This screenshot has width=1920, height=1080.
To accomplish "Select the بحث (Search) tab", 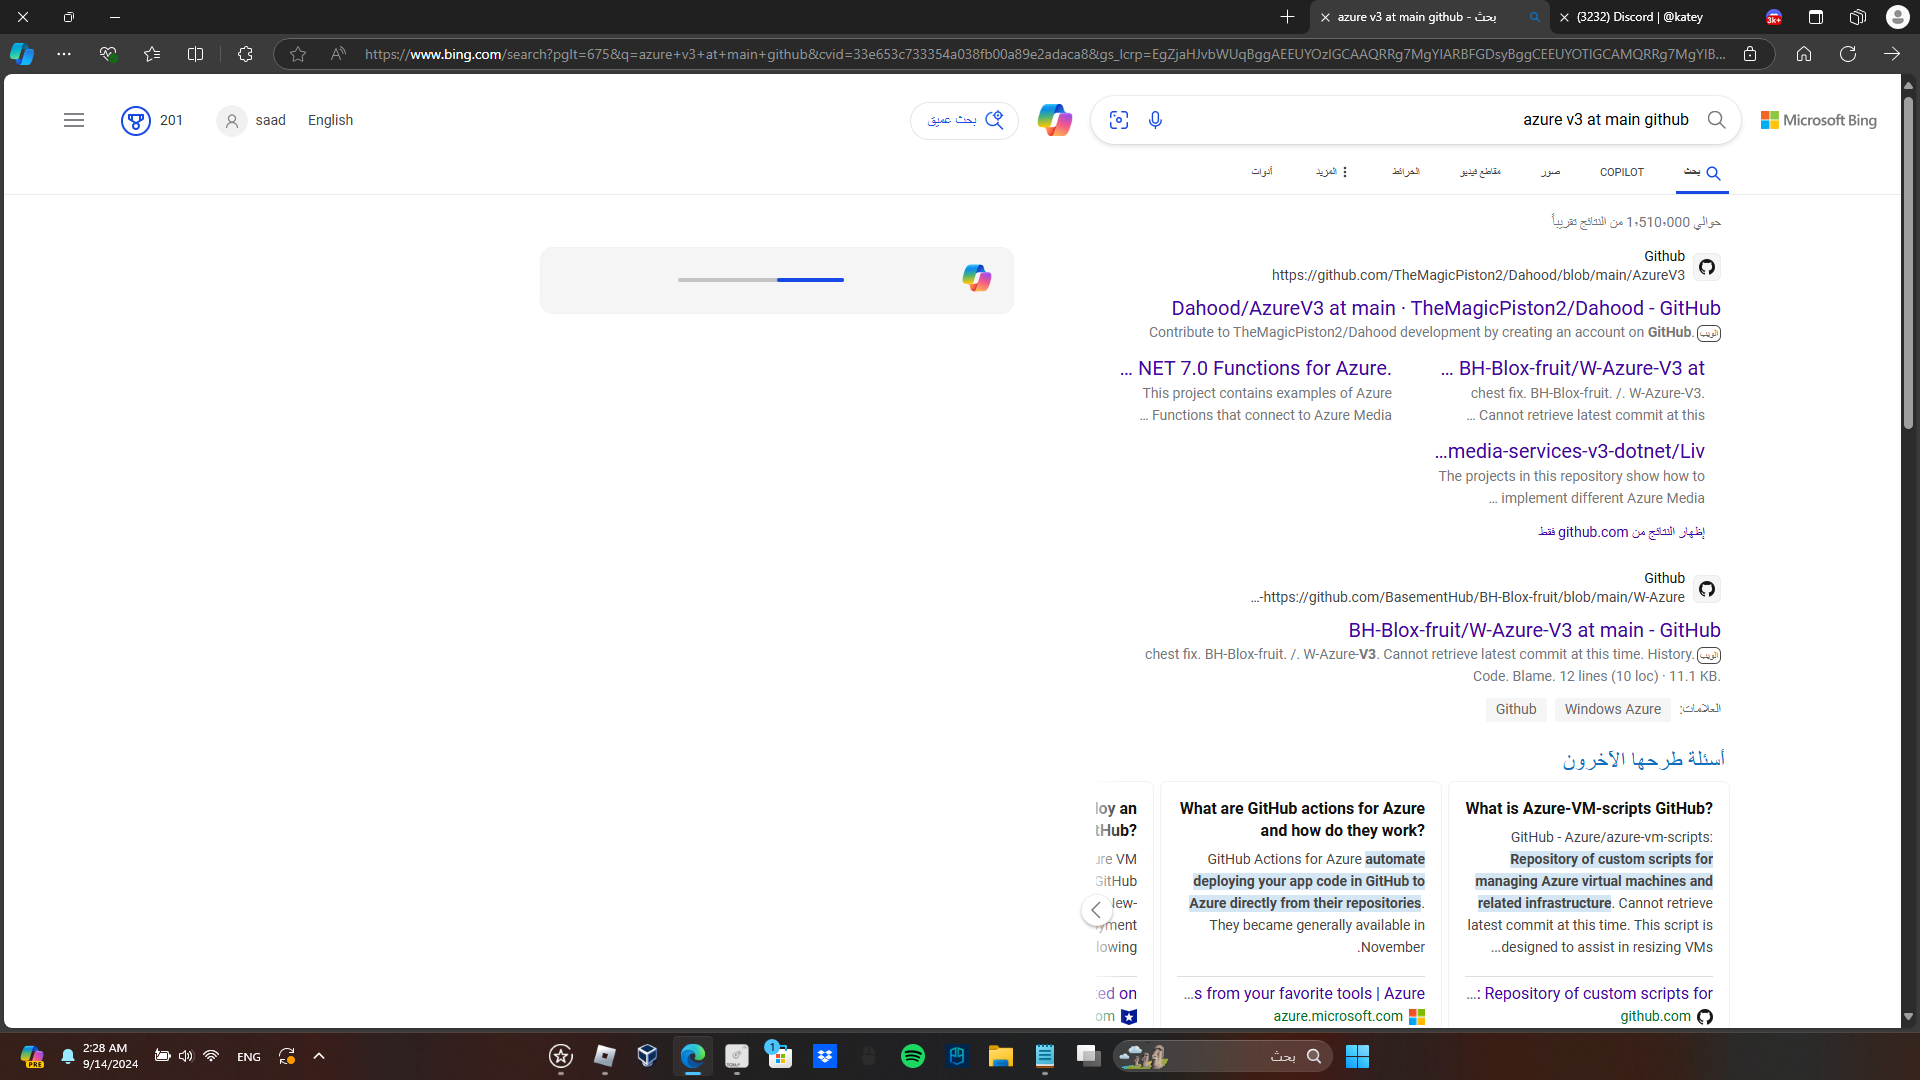I will (1702, 172).
